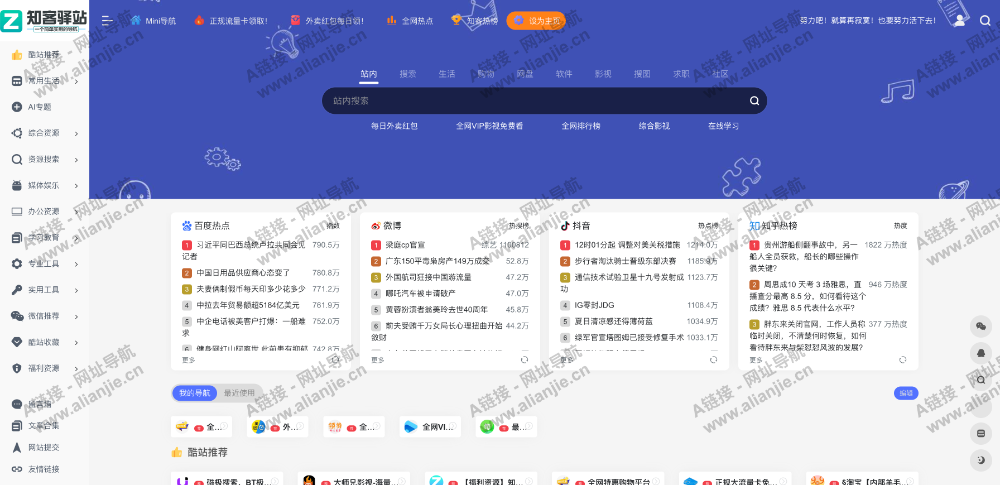This screenshot has height=485, width=1000.
Task: Refresh the 抖音 hot list card
Action: [714, 359]
